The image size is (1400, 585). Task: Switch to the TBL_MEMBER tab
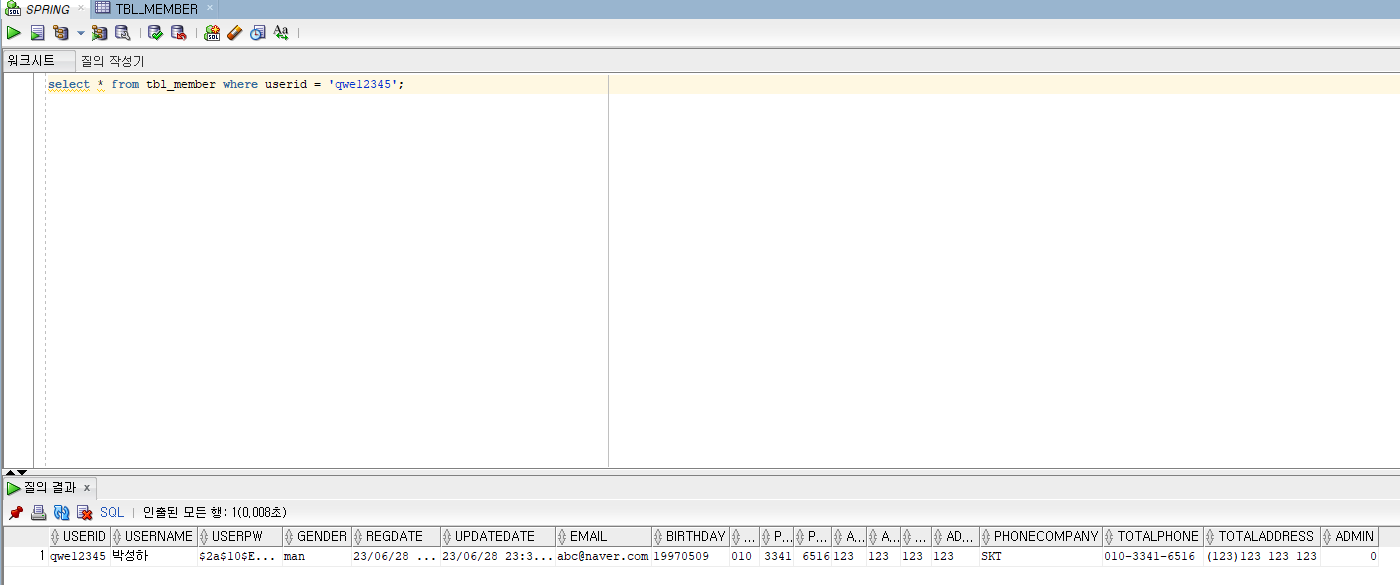(x=156, y=9)
